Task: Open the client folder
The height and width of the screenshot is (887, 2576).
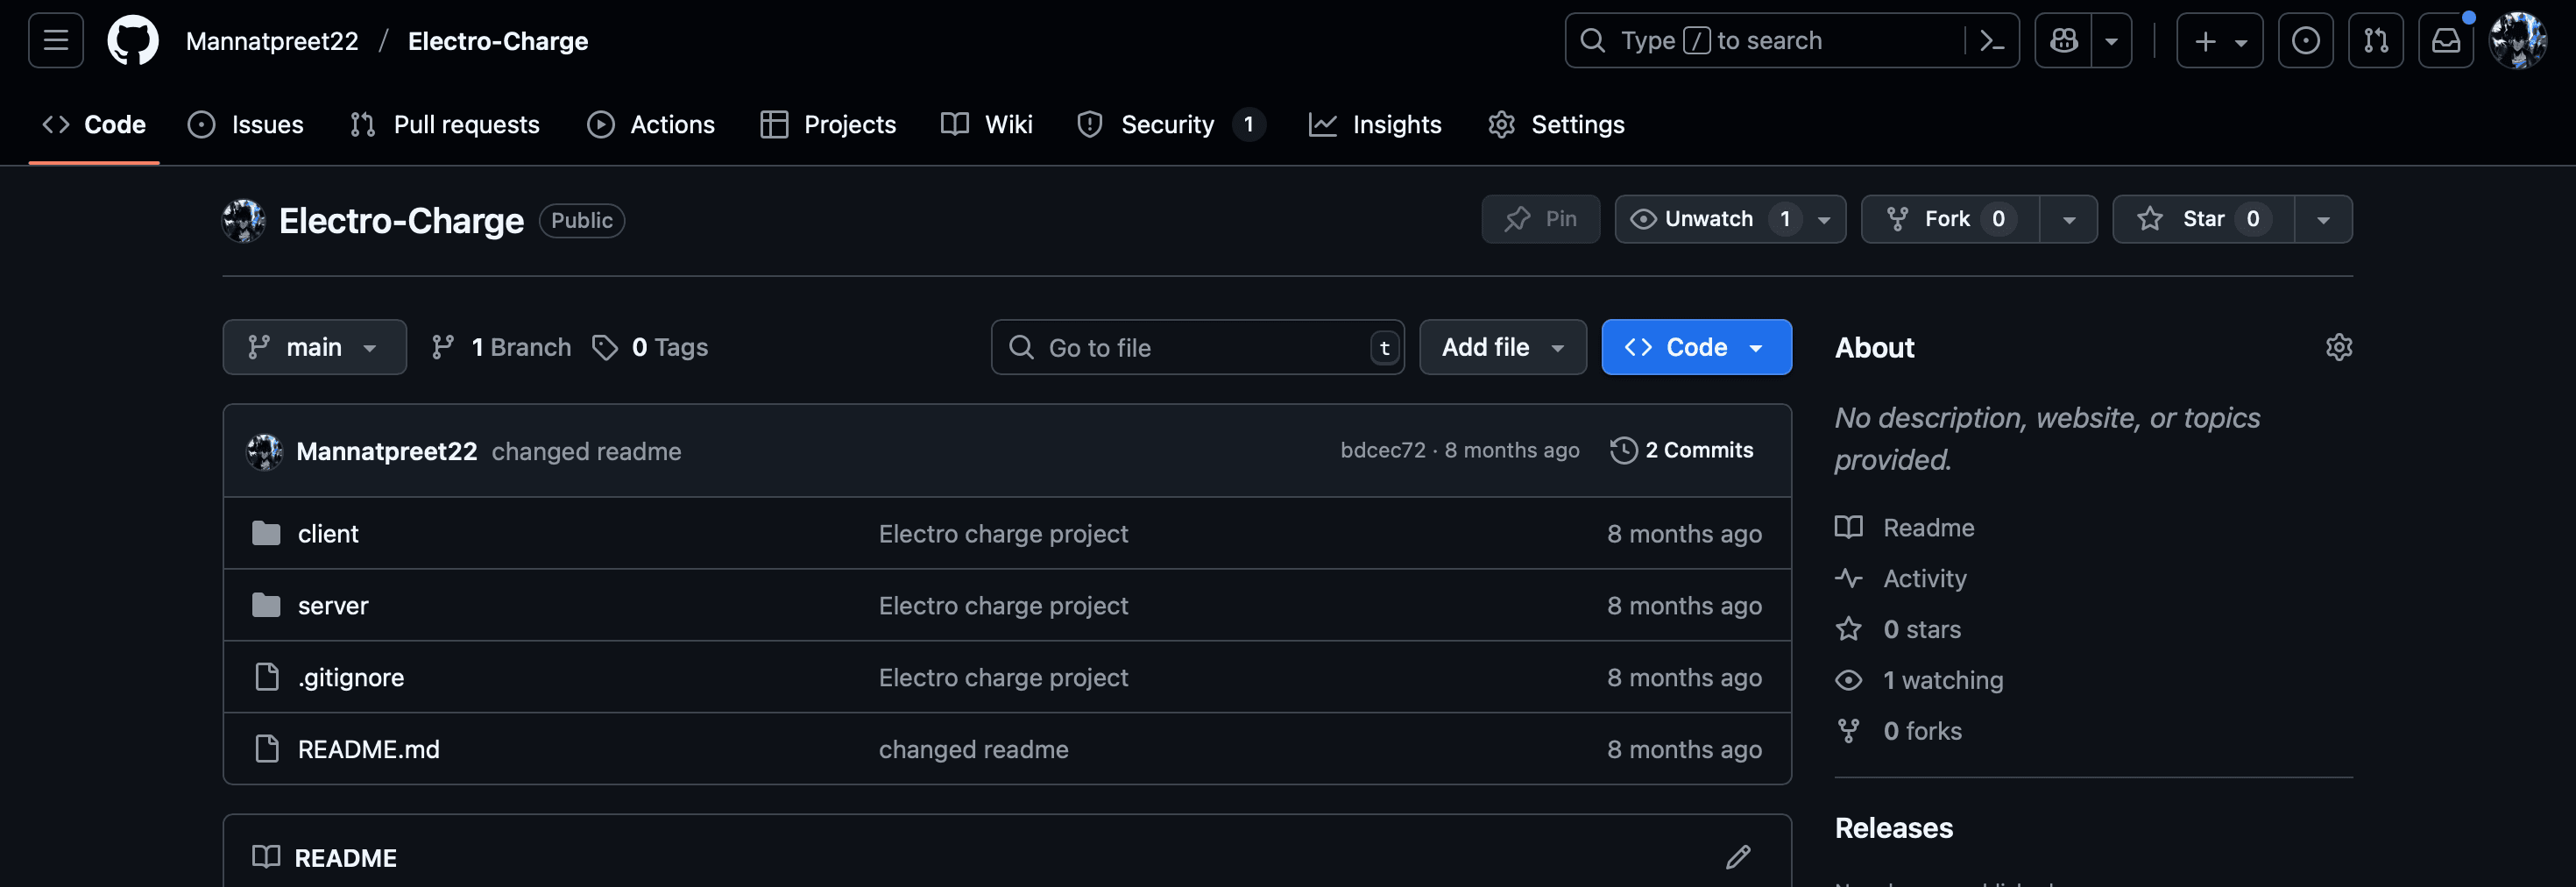Action: tap(328, 533)
